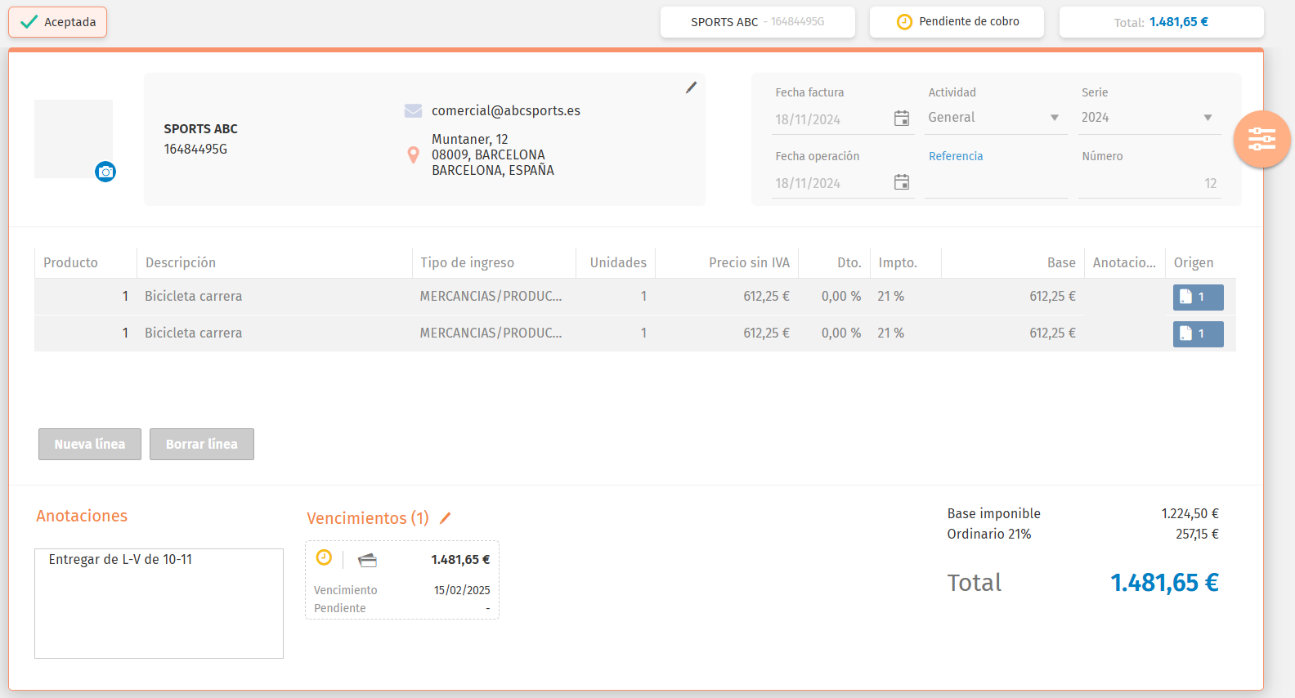The width and height of the screenshot is (1295, 698).
Task: Open origin document of second Bicicleta carrera line
Action: (x=1198, y=334)
